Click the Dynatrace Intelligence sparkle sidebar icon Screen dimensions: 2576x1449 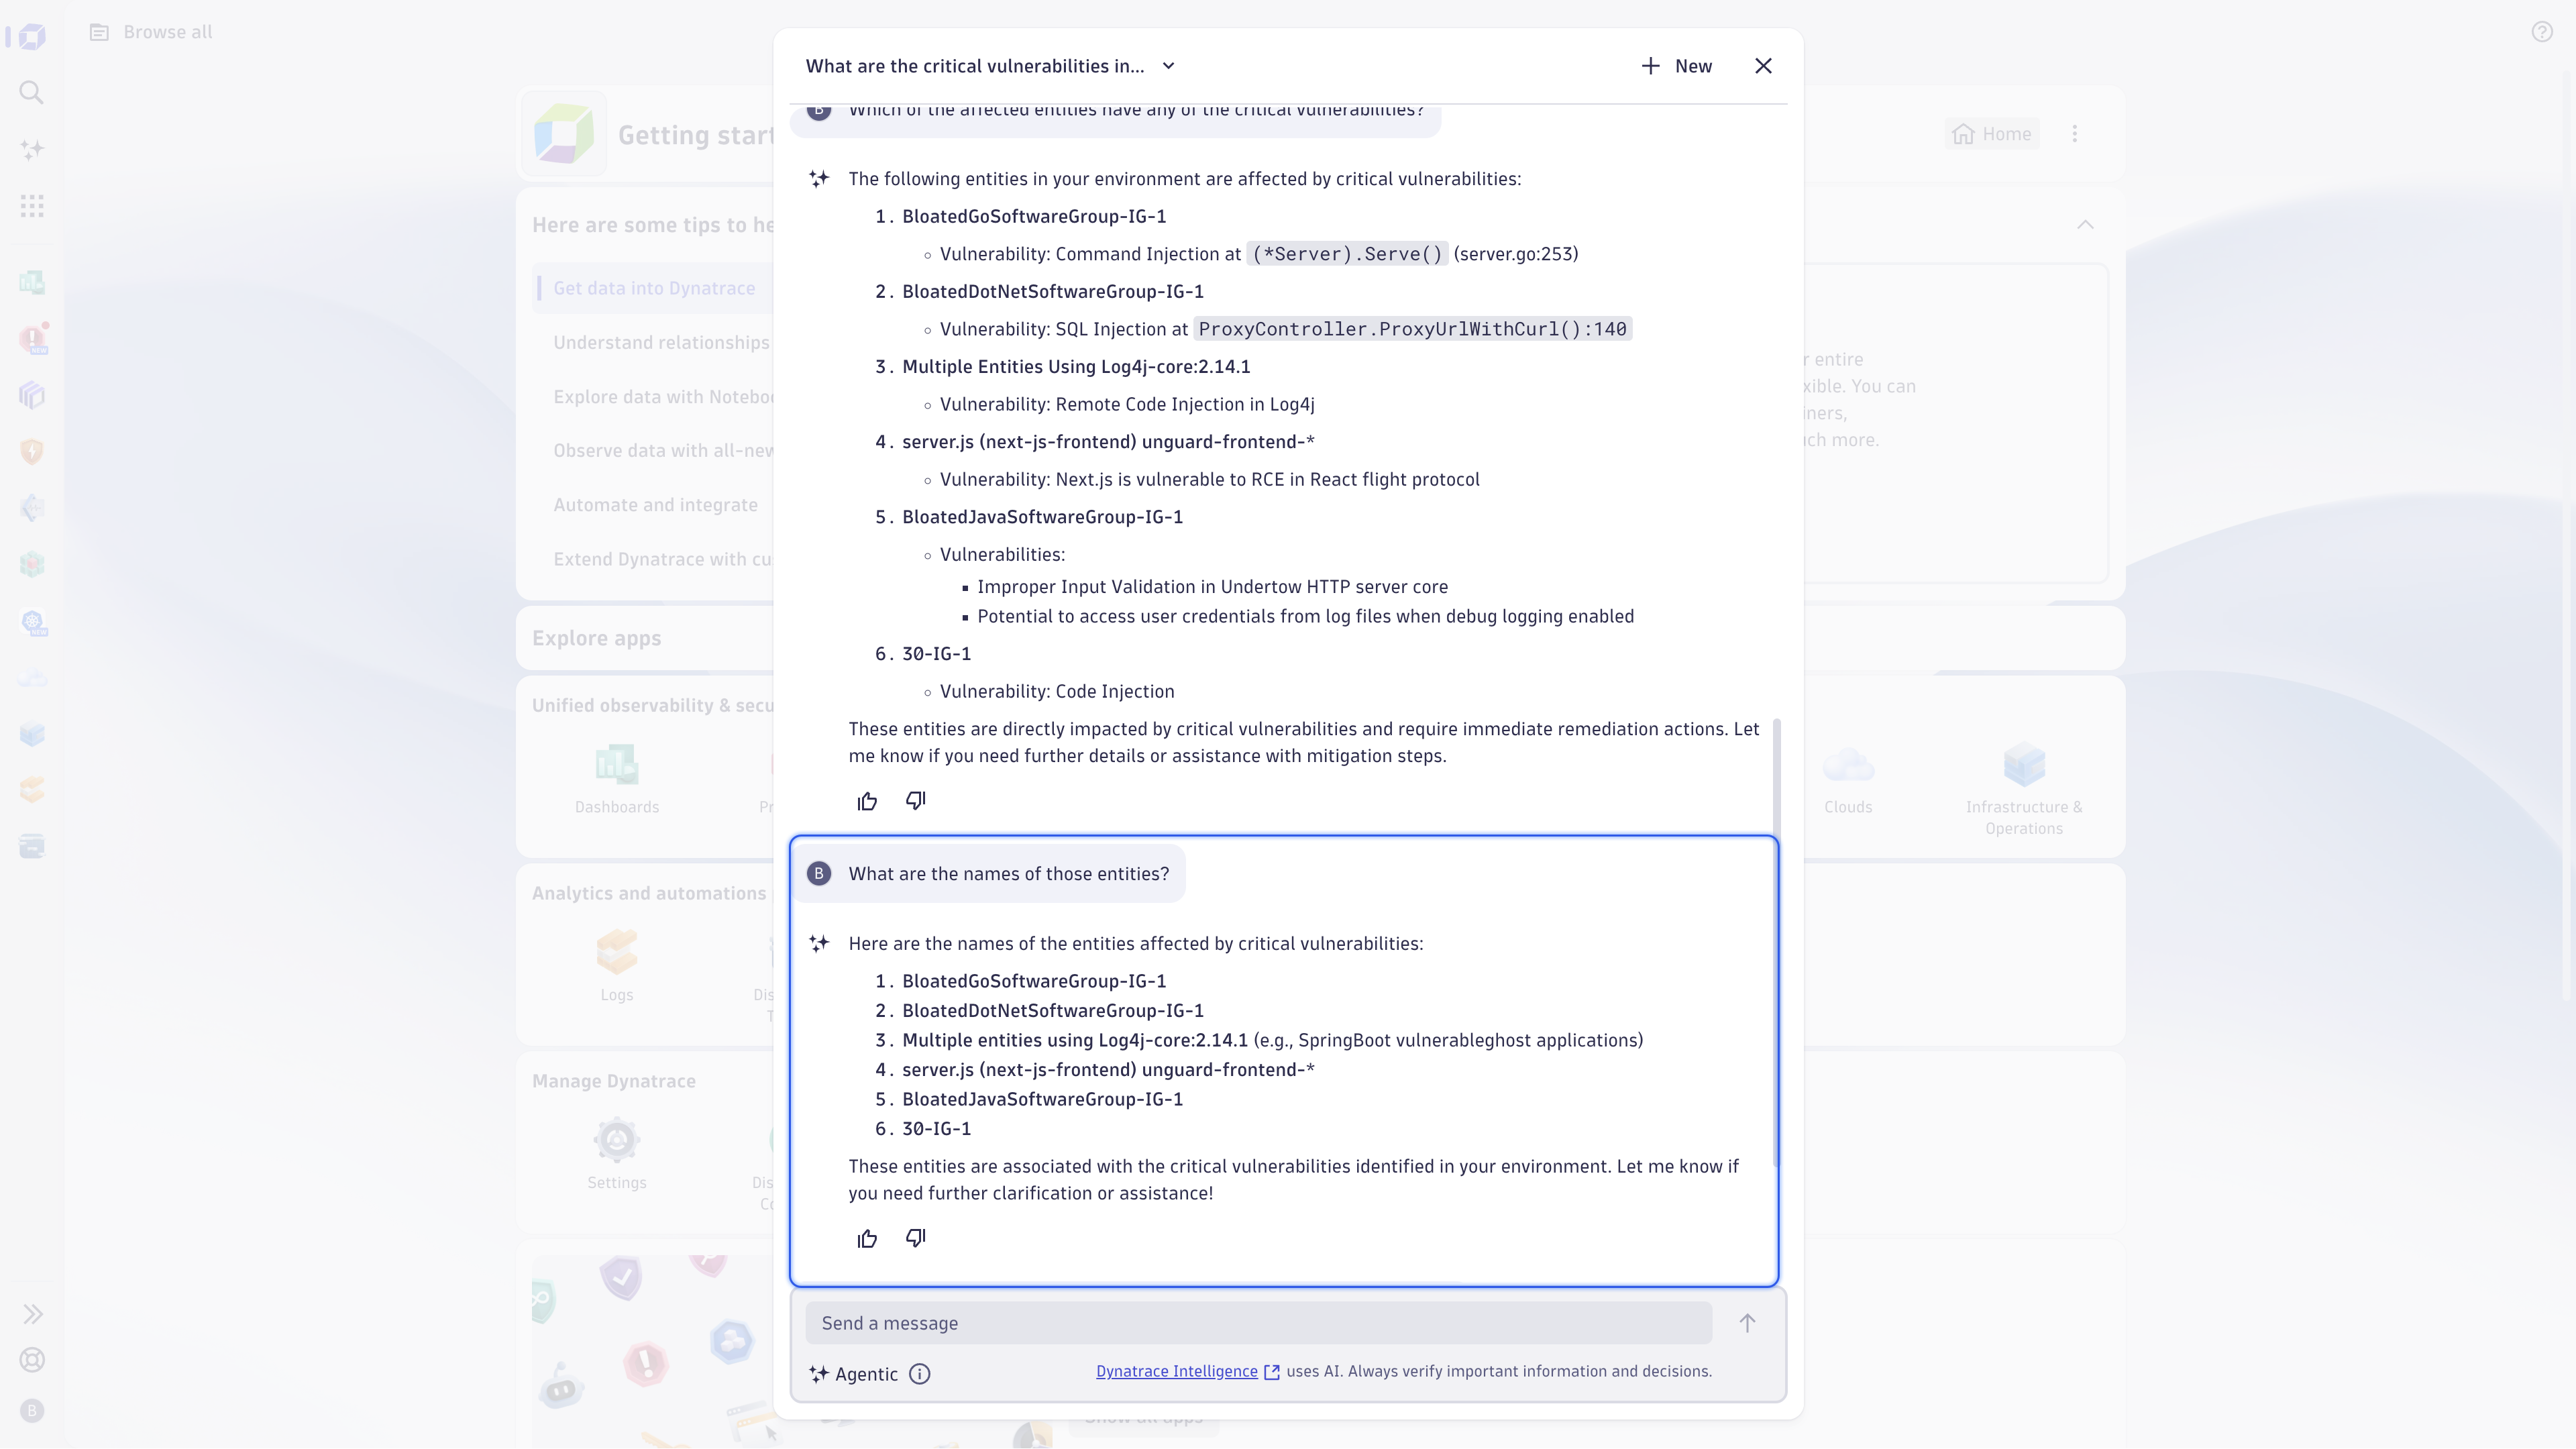coord(32,150)
